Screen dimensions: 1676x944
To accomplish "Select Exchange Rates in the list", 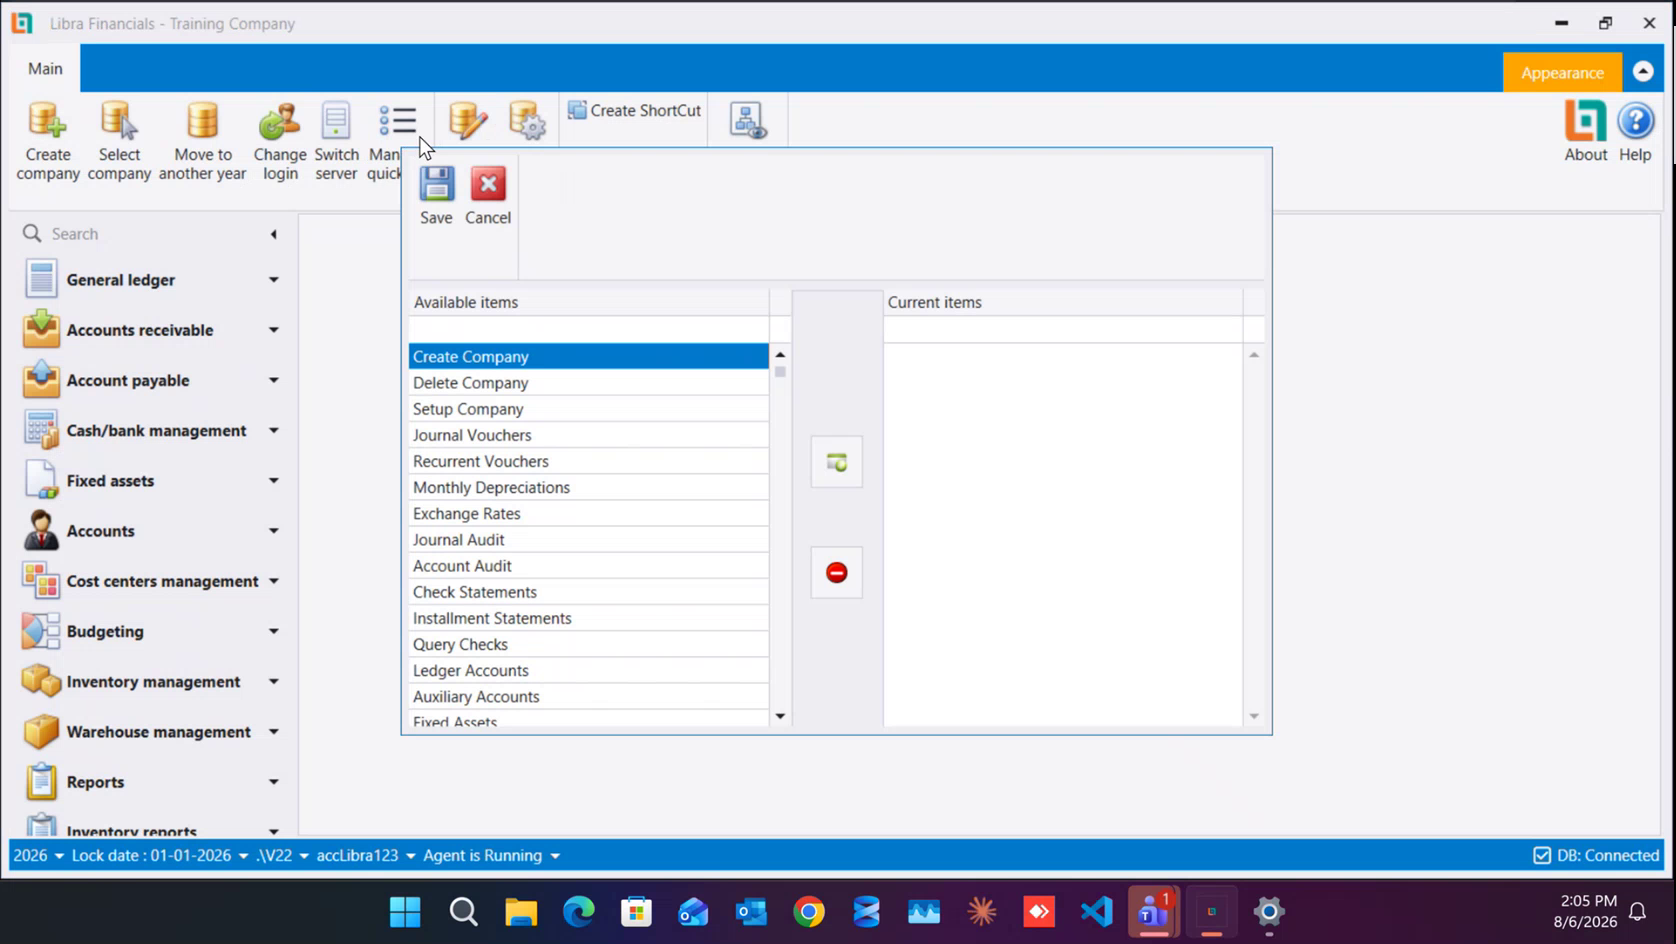I will coord(588,513).
